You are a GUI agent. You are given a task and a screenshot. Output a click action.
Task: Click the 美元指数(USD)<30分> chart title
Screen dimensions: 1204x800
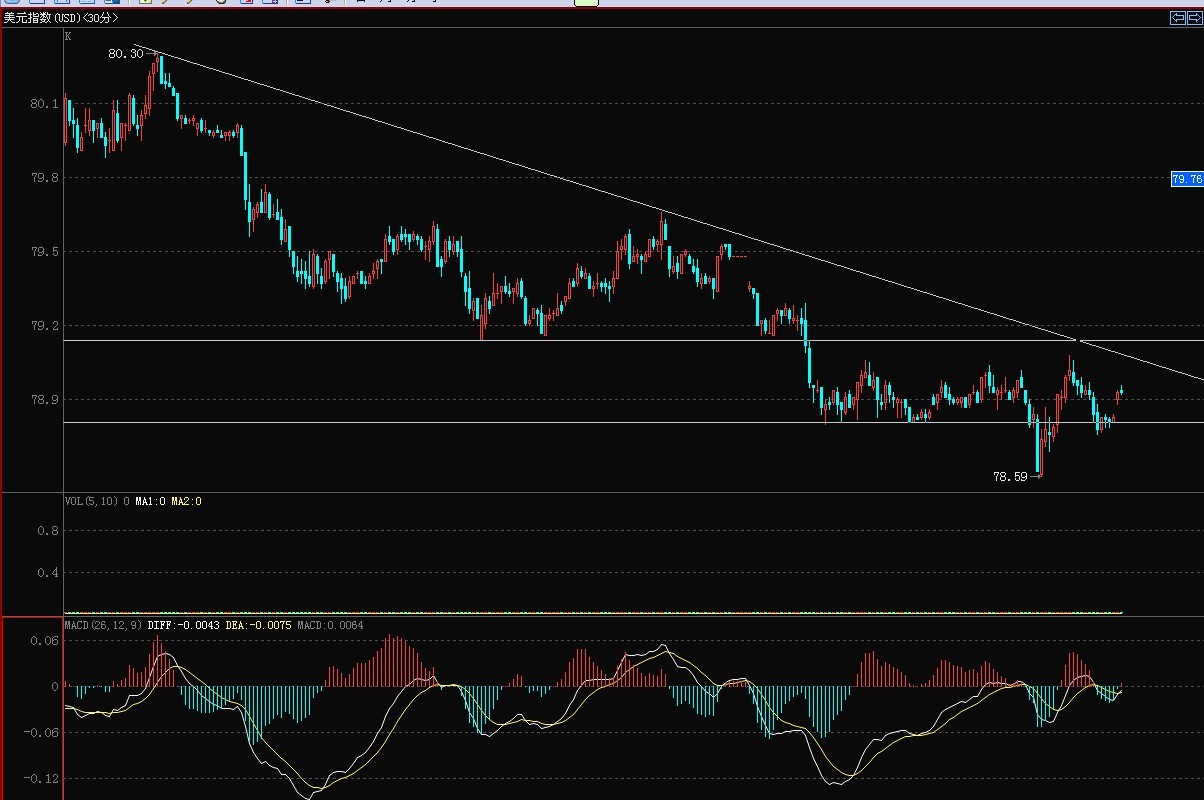[60, 18]
